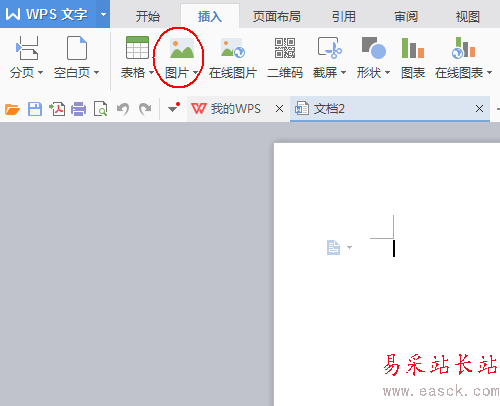
Task: Click the 截屏 screenshot icon
Action: pyautogui.click(x=329, y=48)
